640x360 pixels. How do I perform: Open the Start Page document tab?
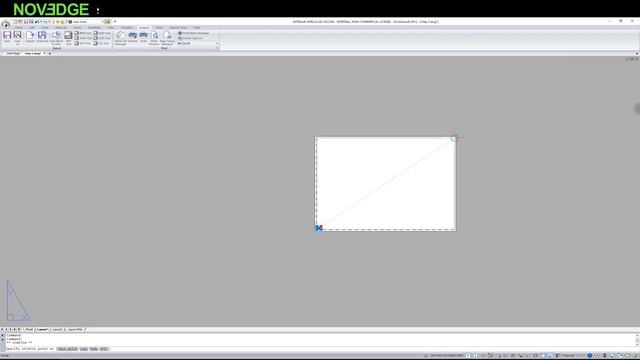tap(13, 53)
